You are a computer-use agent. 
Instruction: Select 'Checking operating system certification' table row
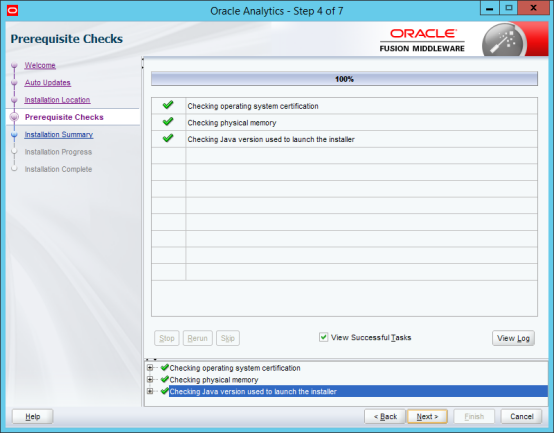[x=344, y=106]
